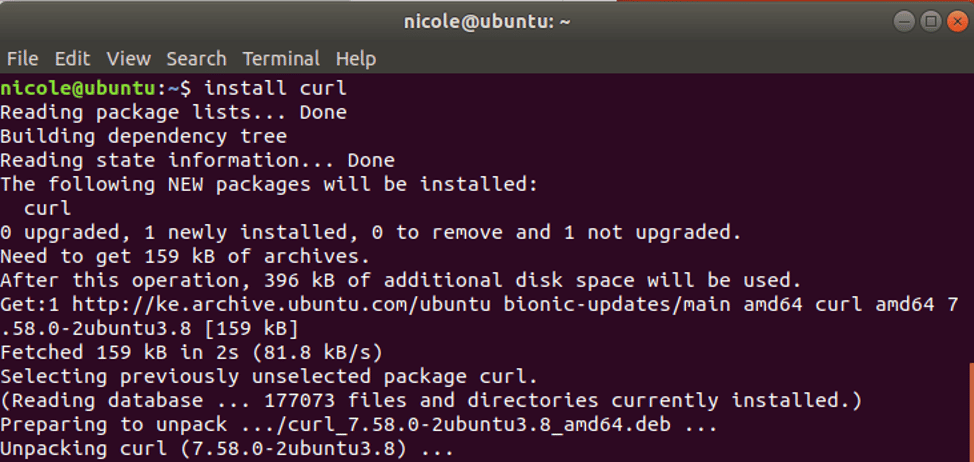Open the File menu
974x462 pixels.
(x=22, y=59)
